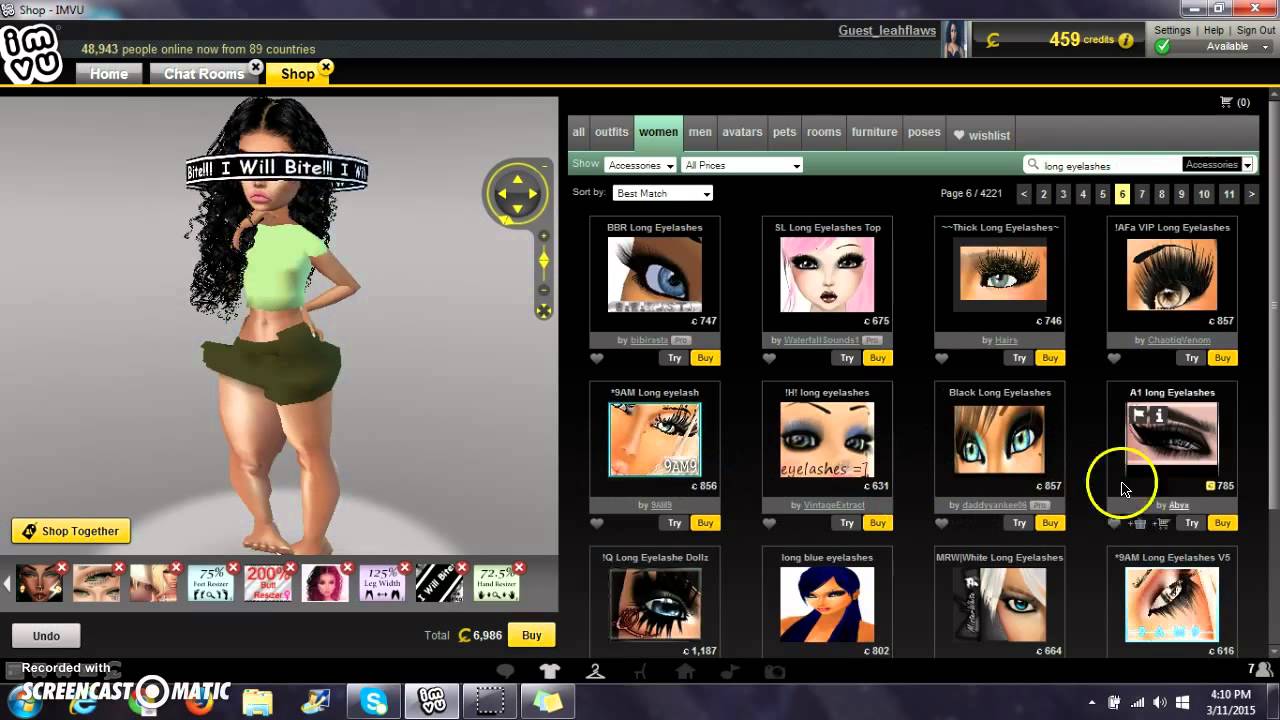Add A1 long Eyelashes to cart
The height and width of the screenshot is (720, 1280).
tap(1162, 523)
